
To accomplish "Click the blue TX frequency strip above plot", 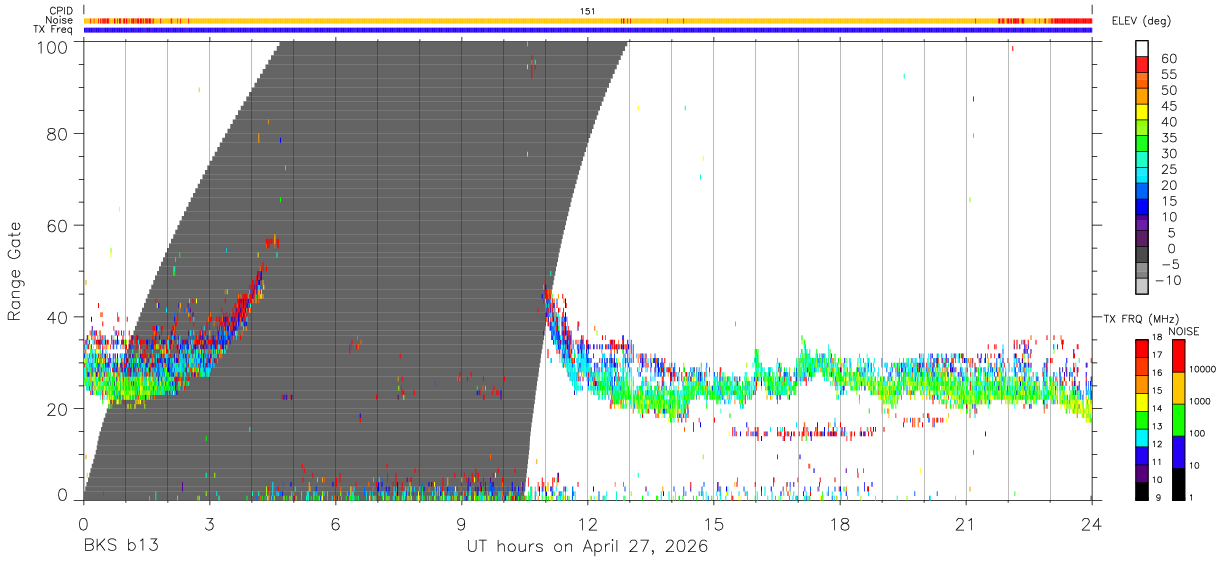I will click(587, 29).
